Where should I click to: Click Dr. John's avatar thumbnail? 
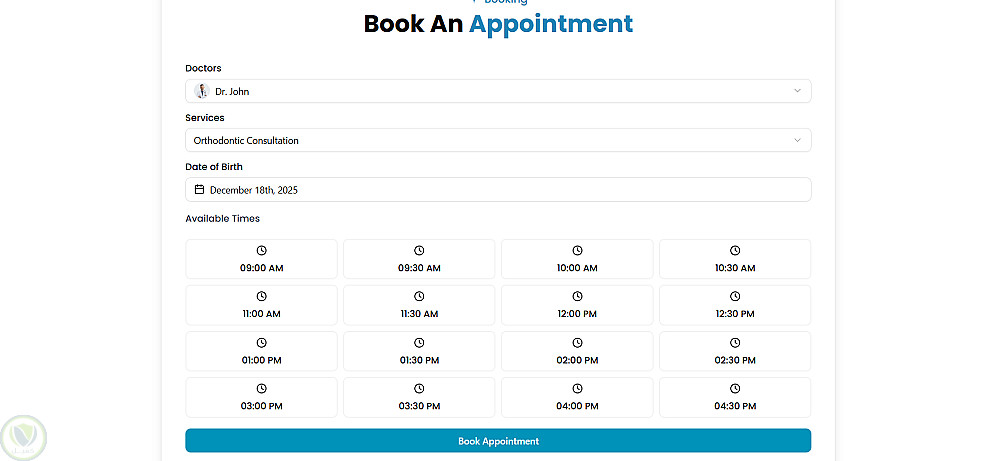click(x=201, y=91)
